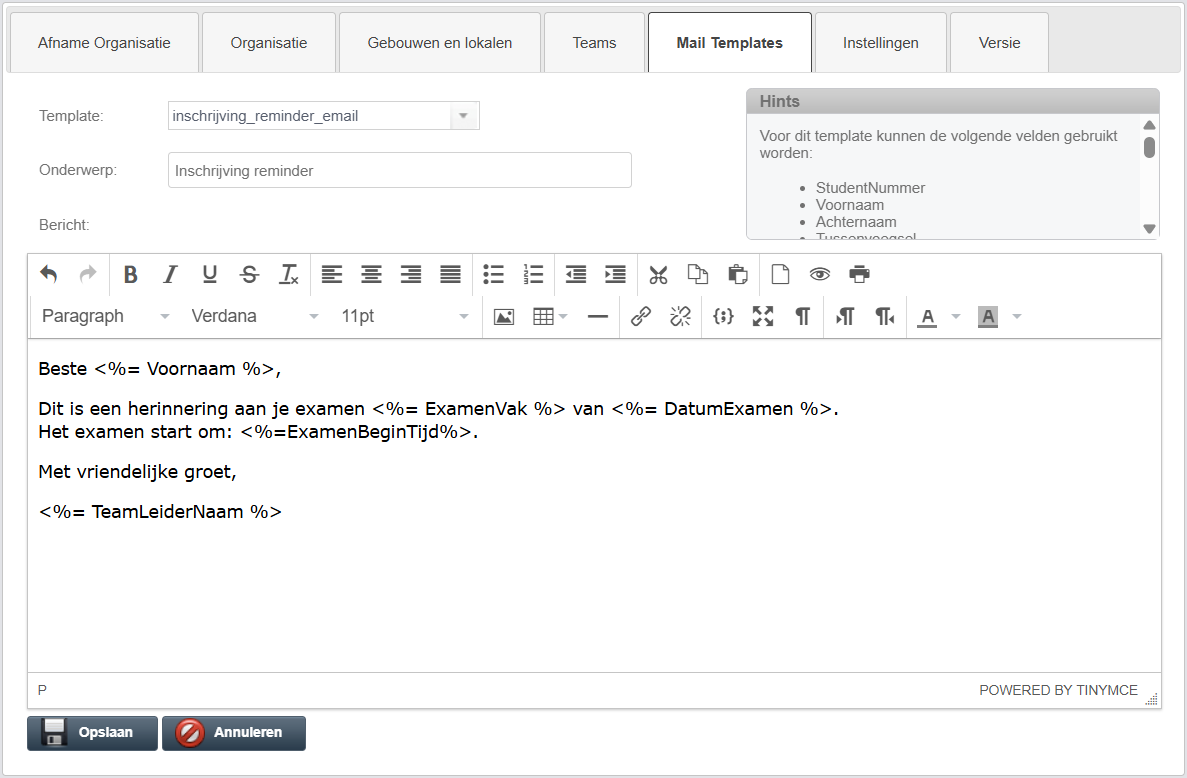Open the Teams tab

point(594,43)
